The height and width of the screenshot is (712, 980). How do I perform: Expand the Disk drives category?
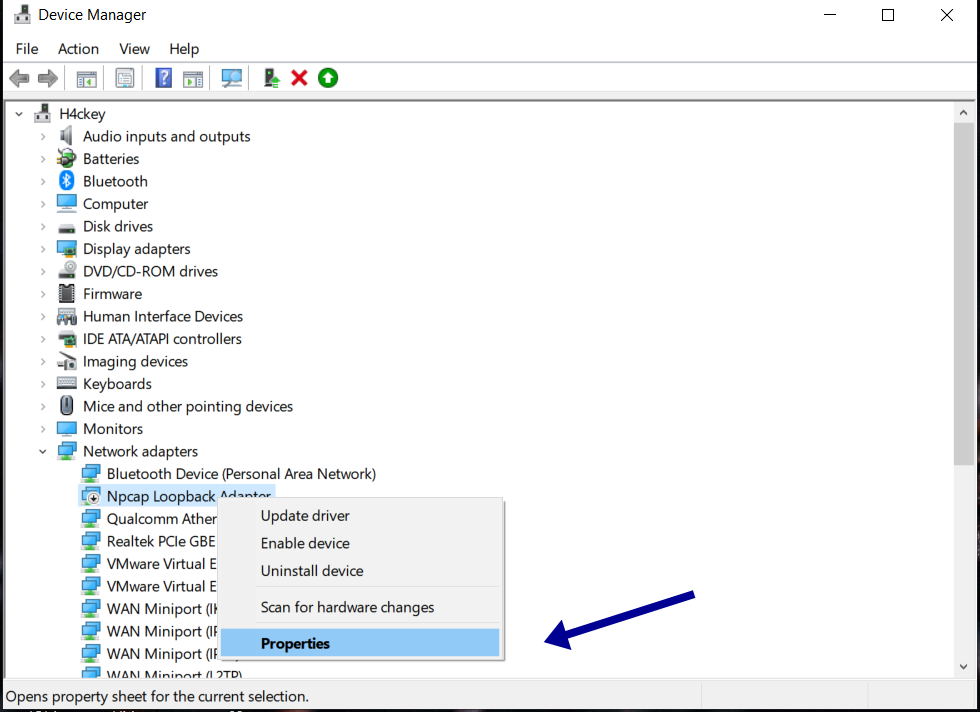tap(42, 226)
